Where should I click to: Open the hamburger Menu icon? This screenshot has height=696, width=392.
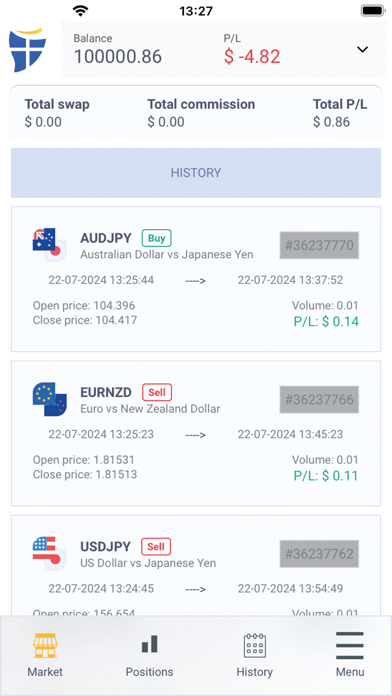point(350,645)
